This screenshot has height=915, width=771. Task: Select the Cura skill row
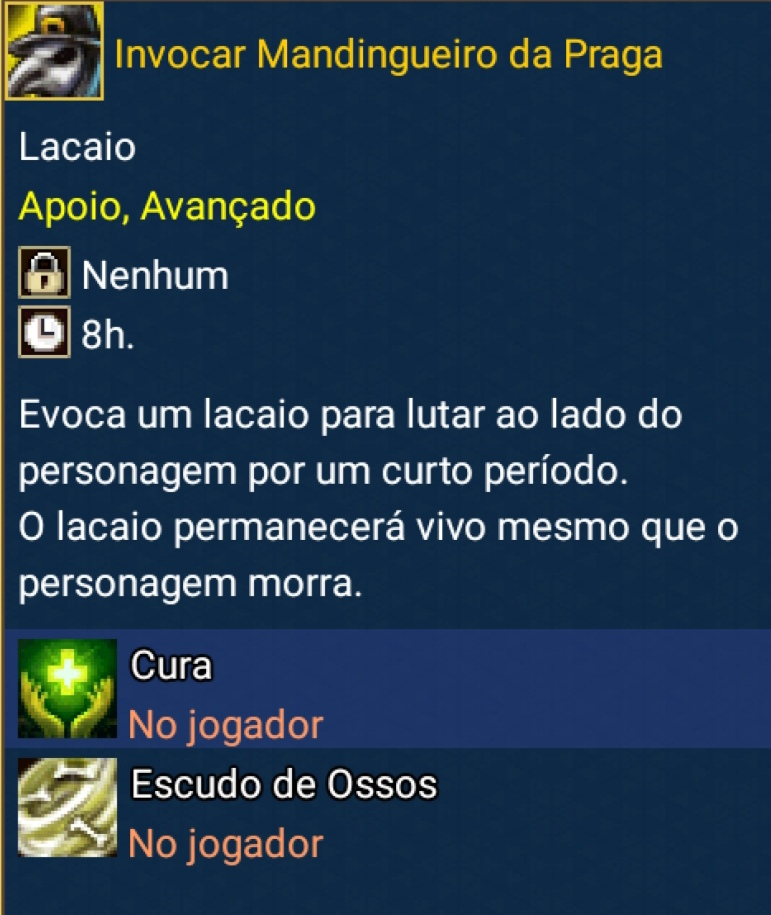[x=388, y=689]
